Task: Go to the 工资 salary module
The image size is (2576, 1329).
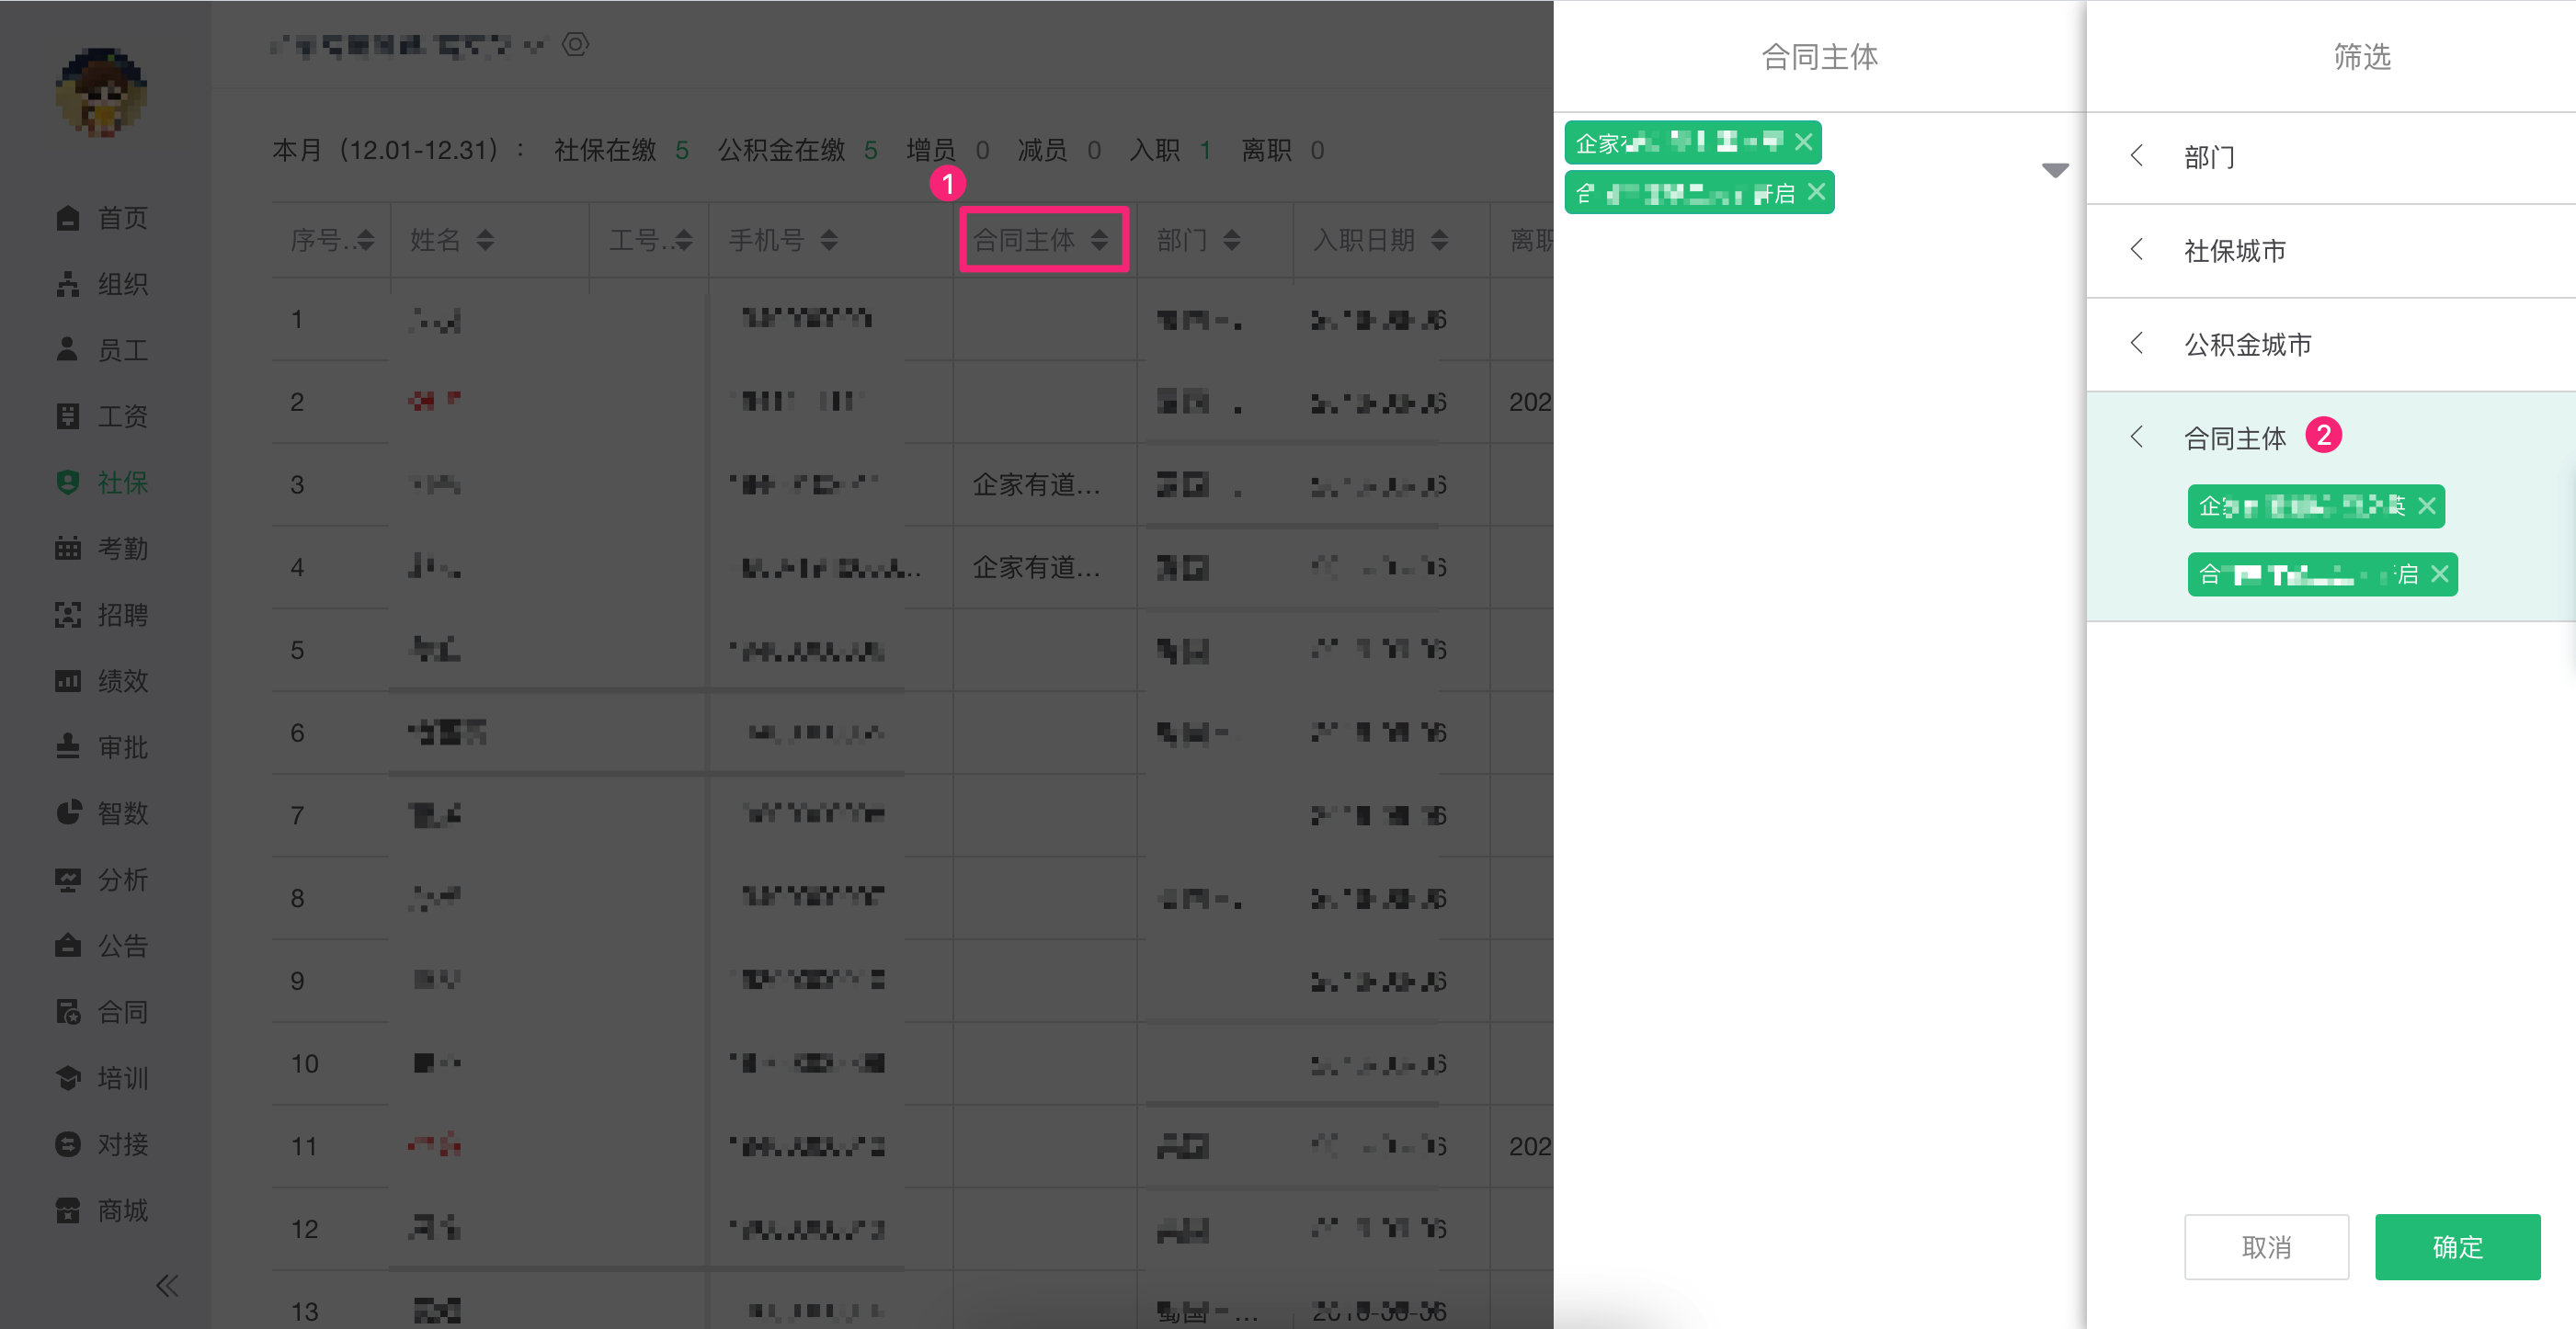Action: point(122,416)
